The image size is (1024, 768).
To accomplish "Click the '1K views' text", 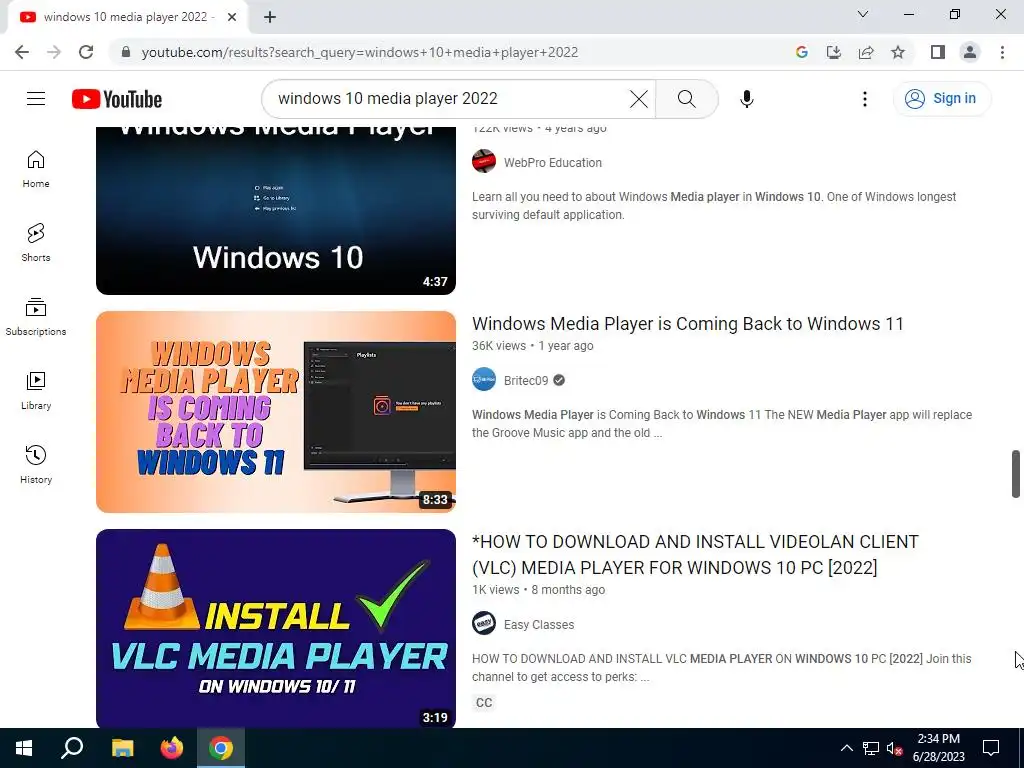I will coord(496,590).
